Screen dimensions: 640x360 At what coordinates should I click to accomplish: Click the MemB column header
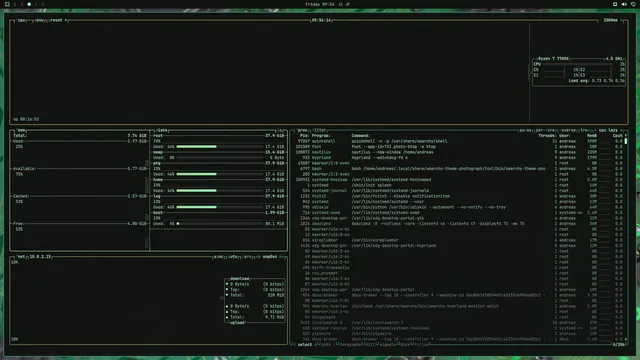tap(592, 136)
